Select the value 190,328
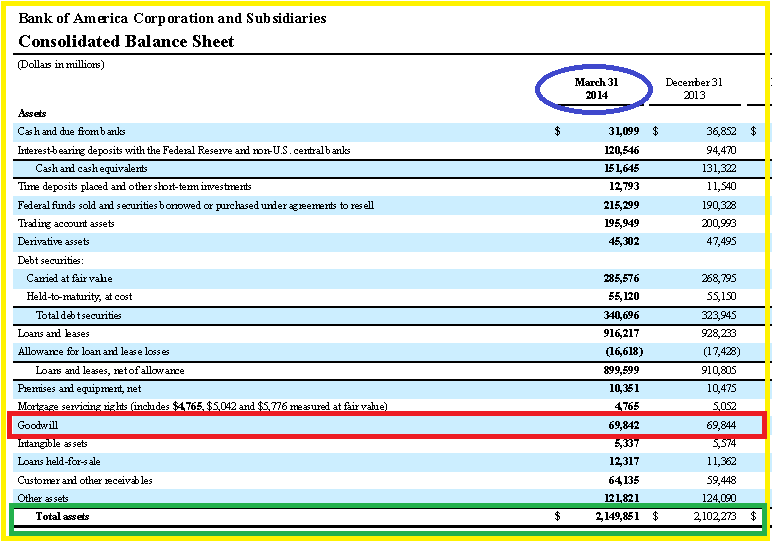This screenshot has height=544, width=772. [719, 205]
